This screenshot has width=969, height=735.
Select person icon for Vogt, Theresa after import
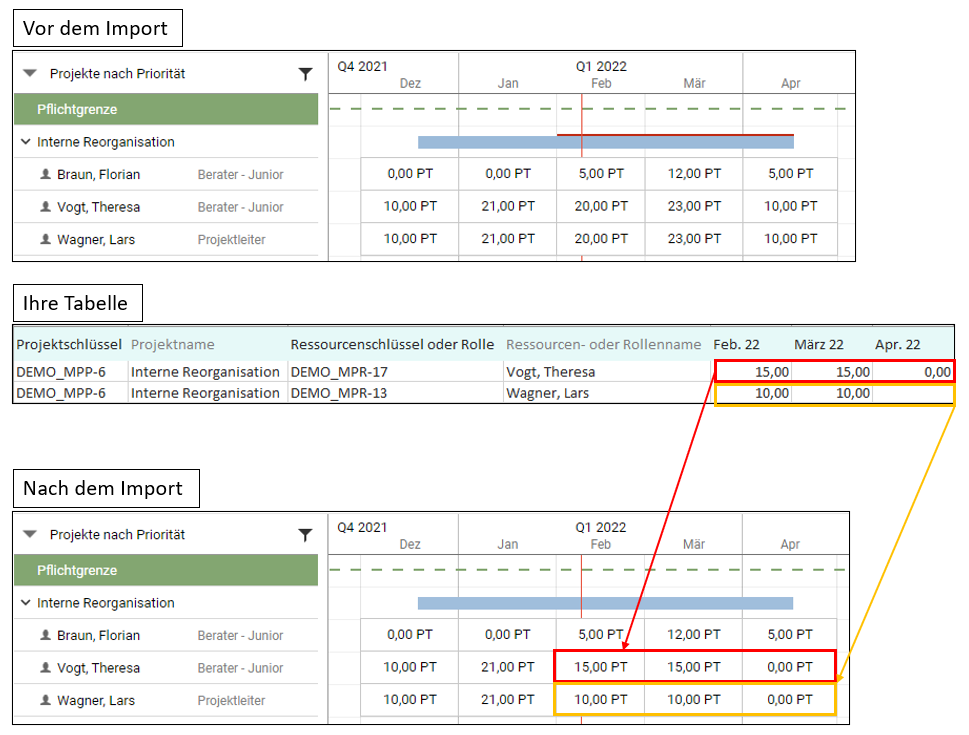[x=45, y=668]
